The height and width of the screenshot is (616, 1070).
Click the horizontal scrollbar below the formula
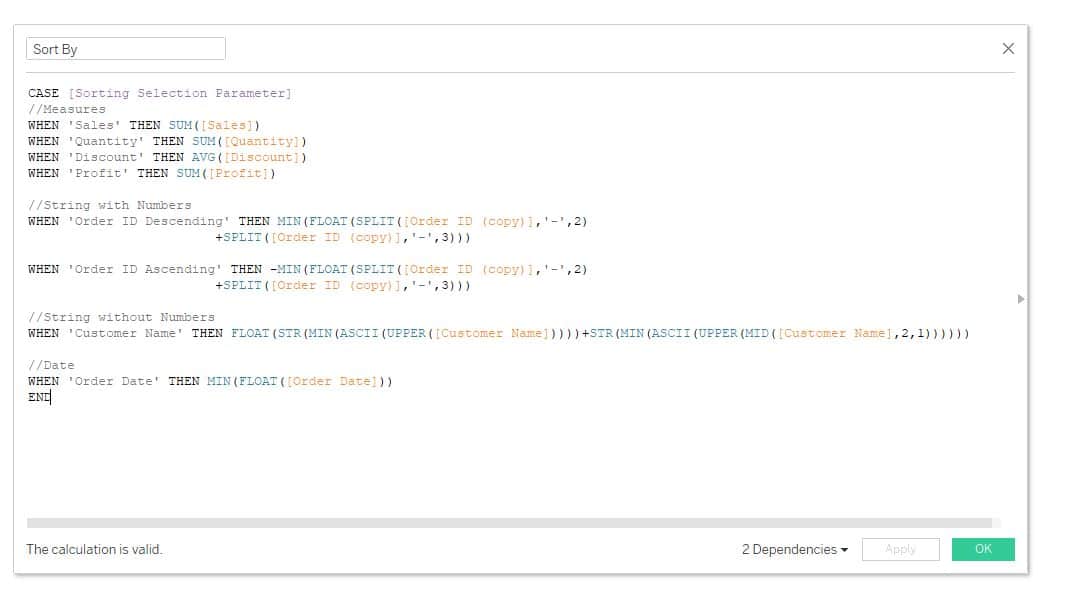[x=509, y=523]
